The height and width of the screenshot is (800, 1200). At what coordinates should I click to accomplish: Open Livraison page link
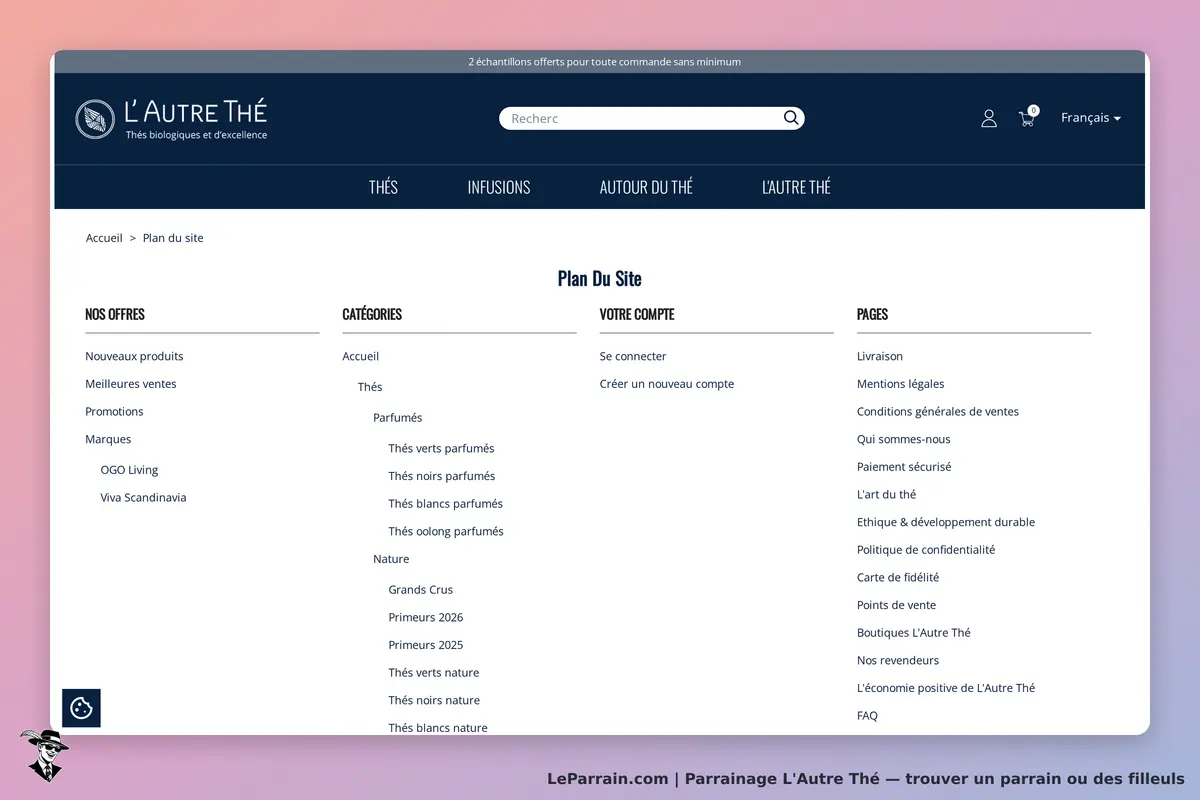tap(880, 356)
